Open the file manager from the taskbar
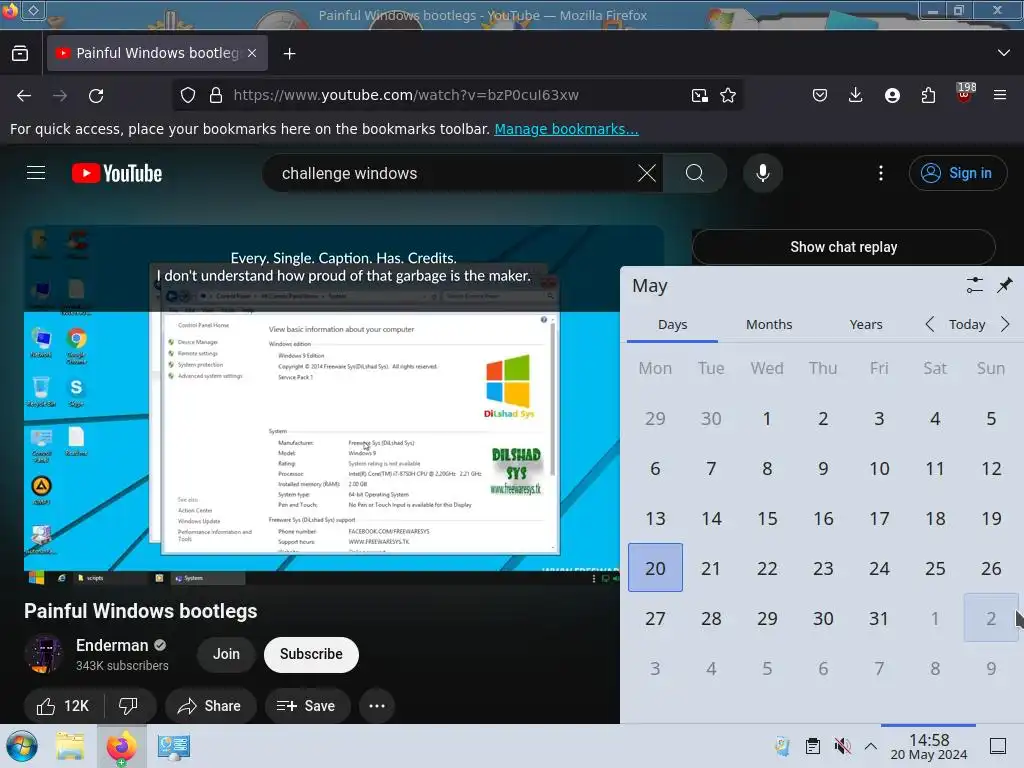 [70, 746]
